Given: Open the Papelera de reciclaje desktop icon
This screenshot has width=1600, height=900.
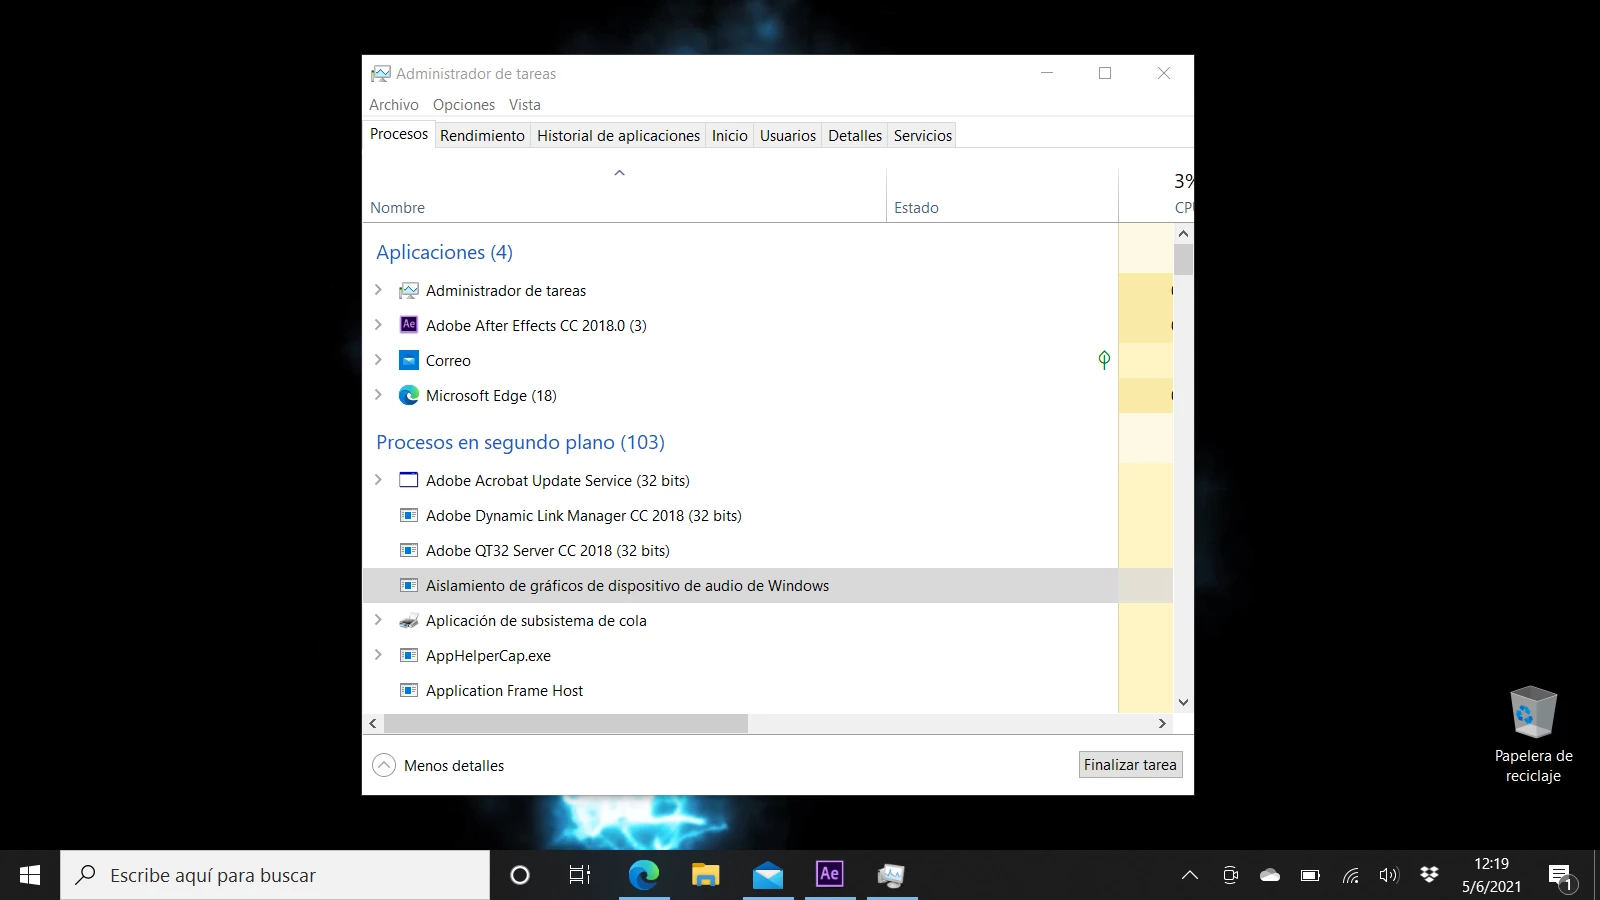Looking at the screenshot, I should [x=1533, y=735].
